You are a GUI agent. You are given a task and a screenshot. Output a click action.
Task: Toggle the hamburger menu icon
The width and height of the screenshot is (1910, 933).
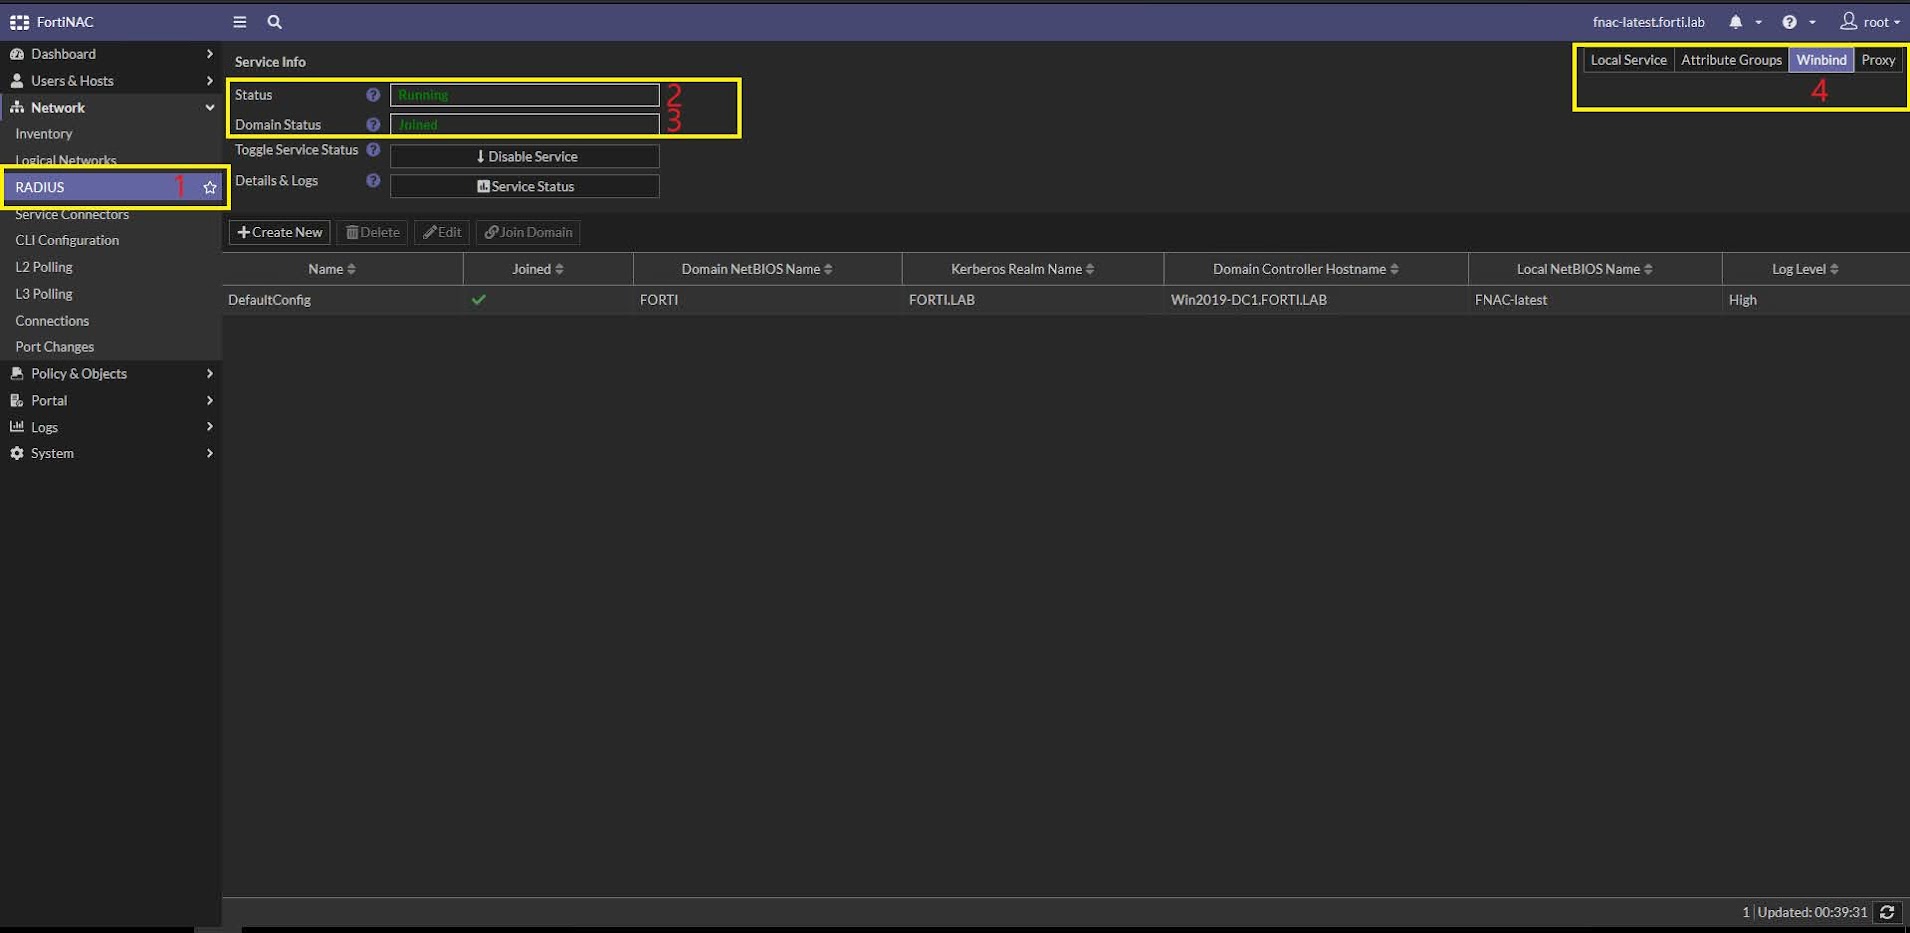pos(239,21)
